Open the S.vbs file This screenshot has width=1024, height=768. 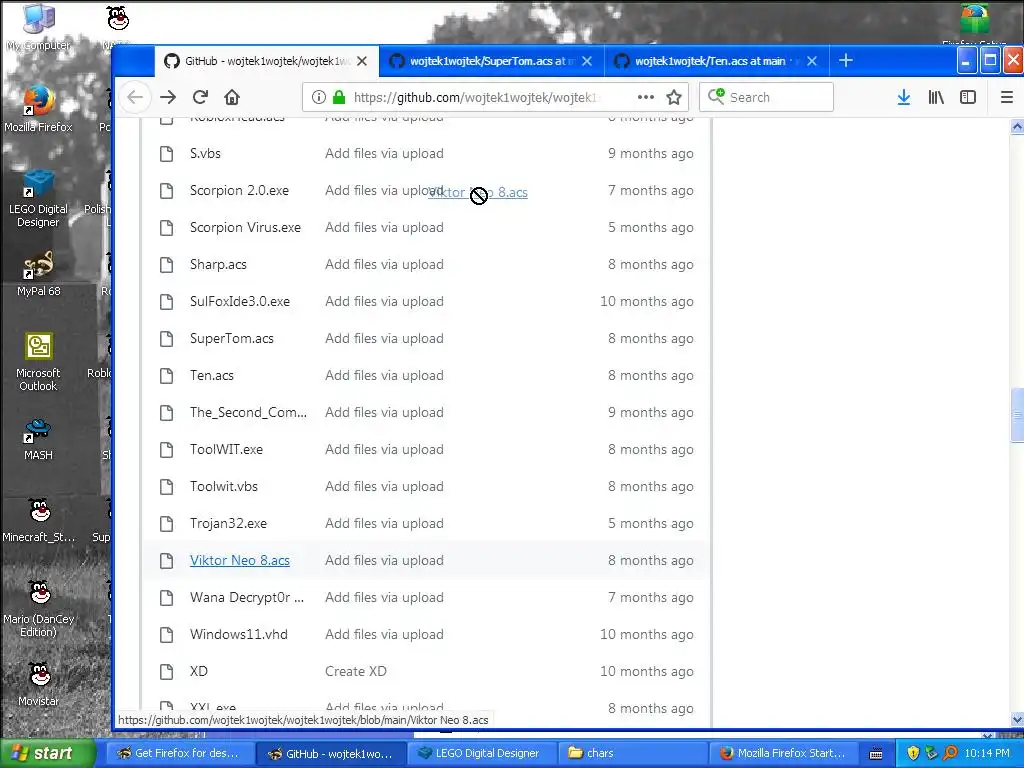pos(205,153)
